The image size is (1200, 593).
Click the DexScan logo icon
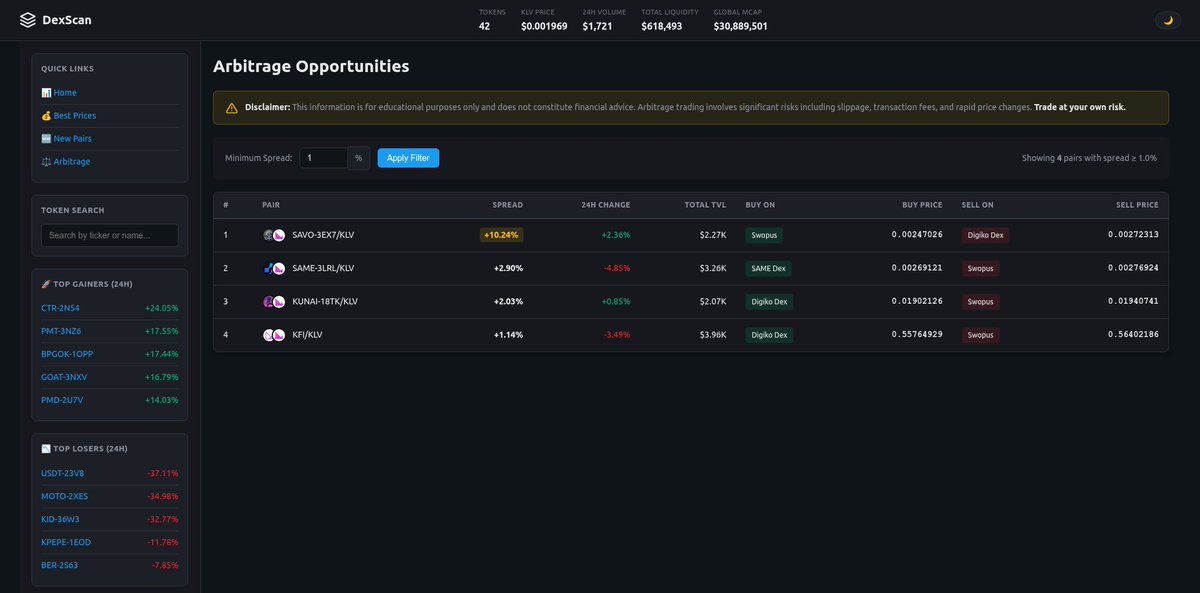click(x=27, y=20)
